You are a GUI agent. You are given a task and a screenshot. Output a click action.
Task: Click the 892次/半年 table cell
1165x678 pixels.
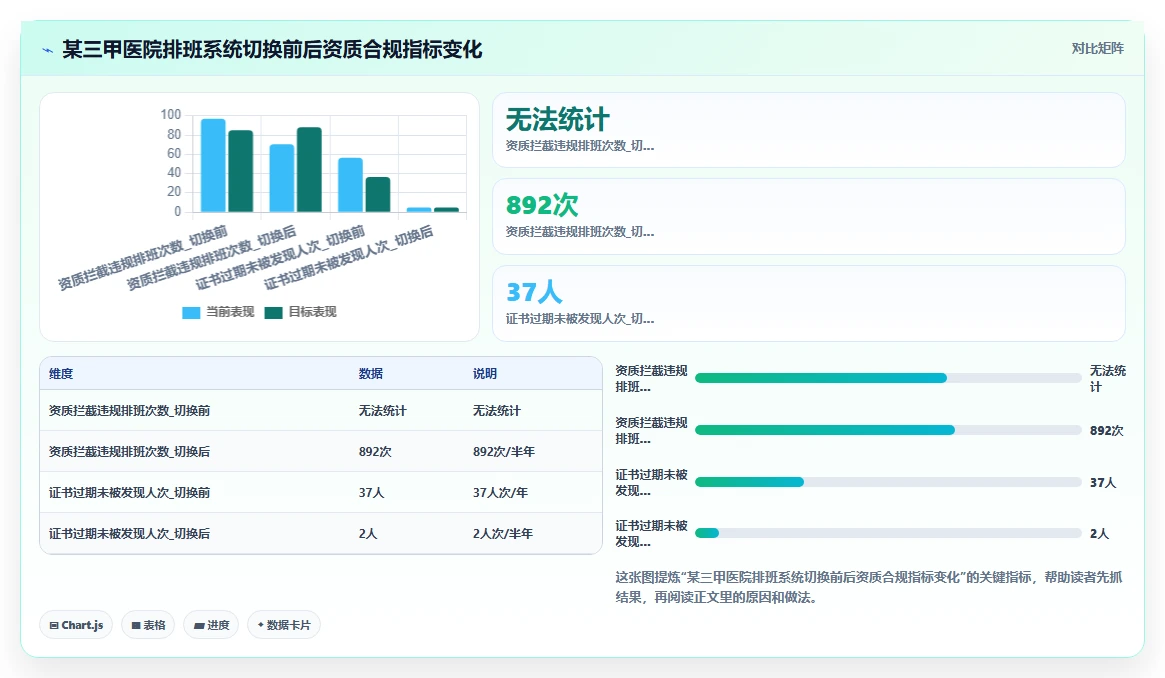[504, 452]
